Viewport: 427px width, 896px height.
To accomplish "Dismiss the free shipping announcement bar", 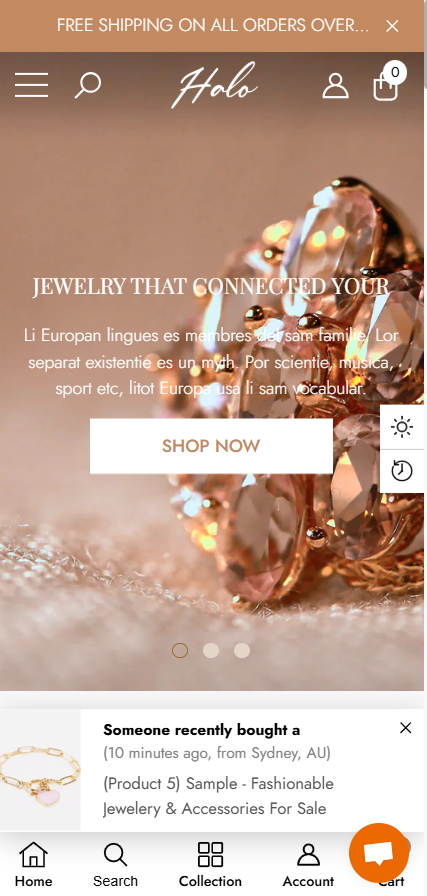I will [392, 26].
